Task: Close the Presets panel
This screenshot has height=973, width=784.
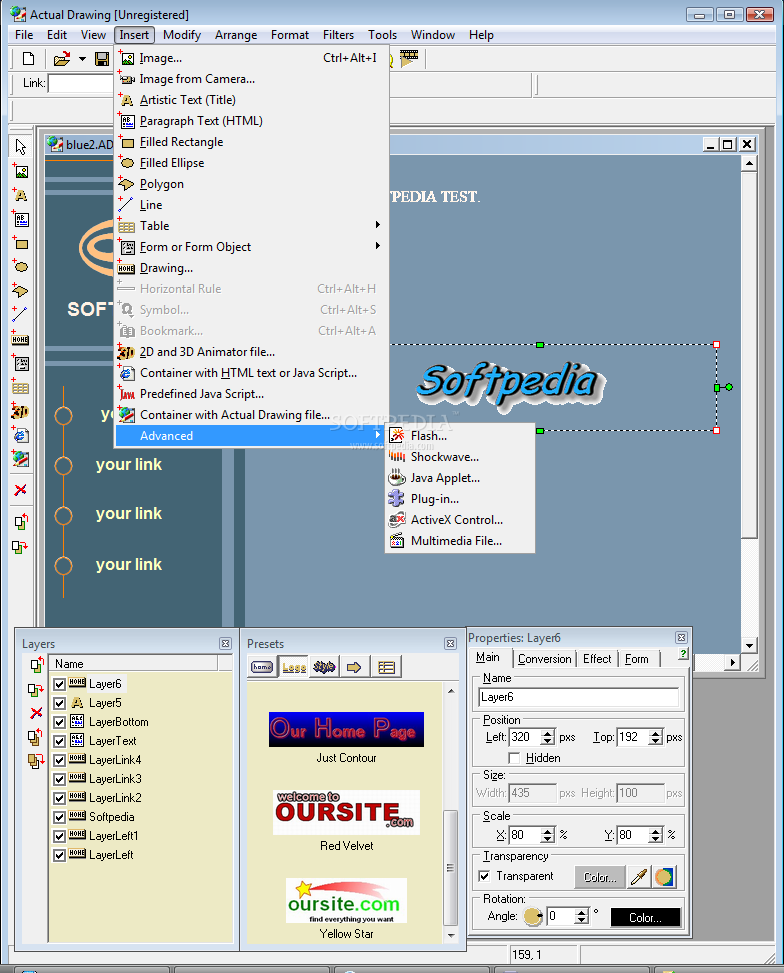Action: point(451,643)
